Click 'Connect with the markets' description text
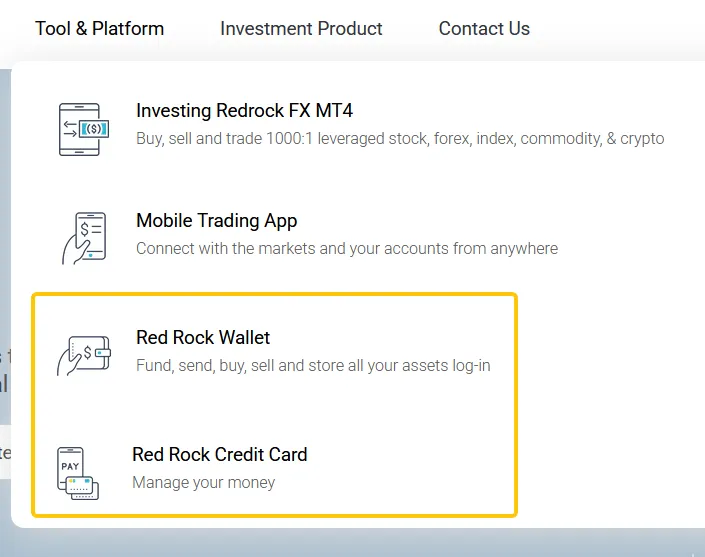The image size is (705, 557). (347, 249)
